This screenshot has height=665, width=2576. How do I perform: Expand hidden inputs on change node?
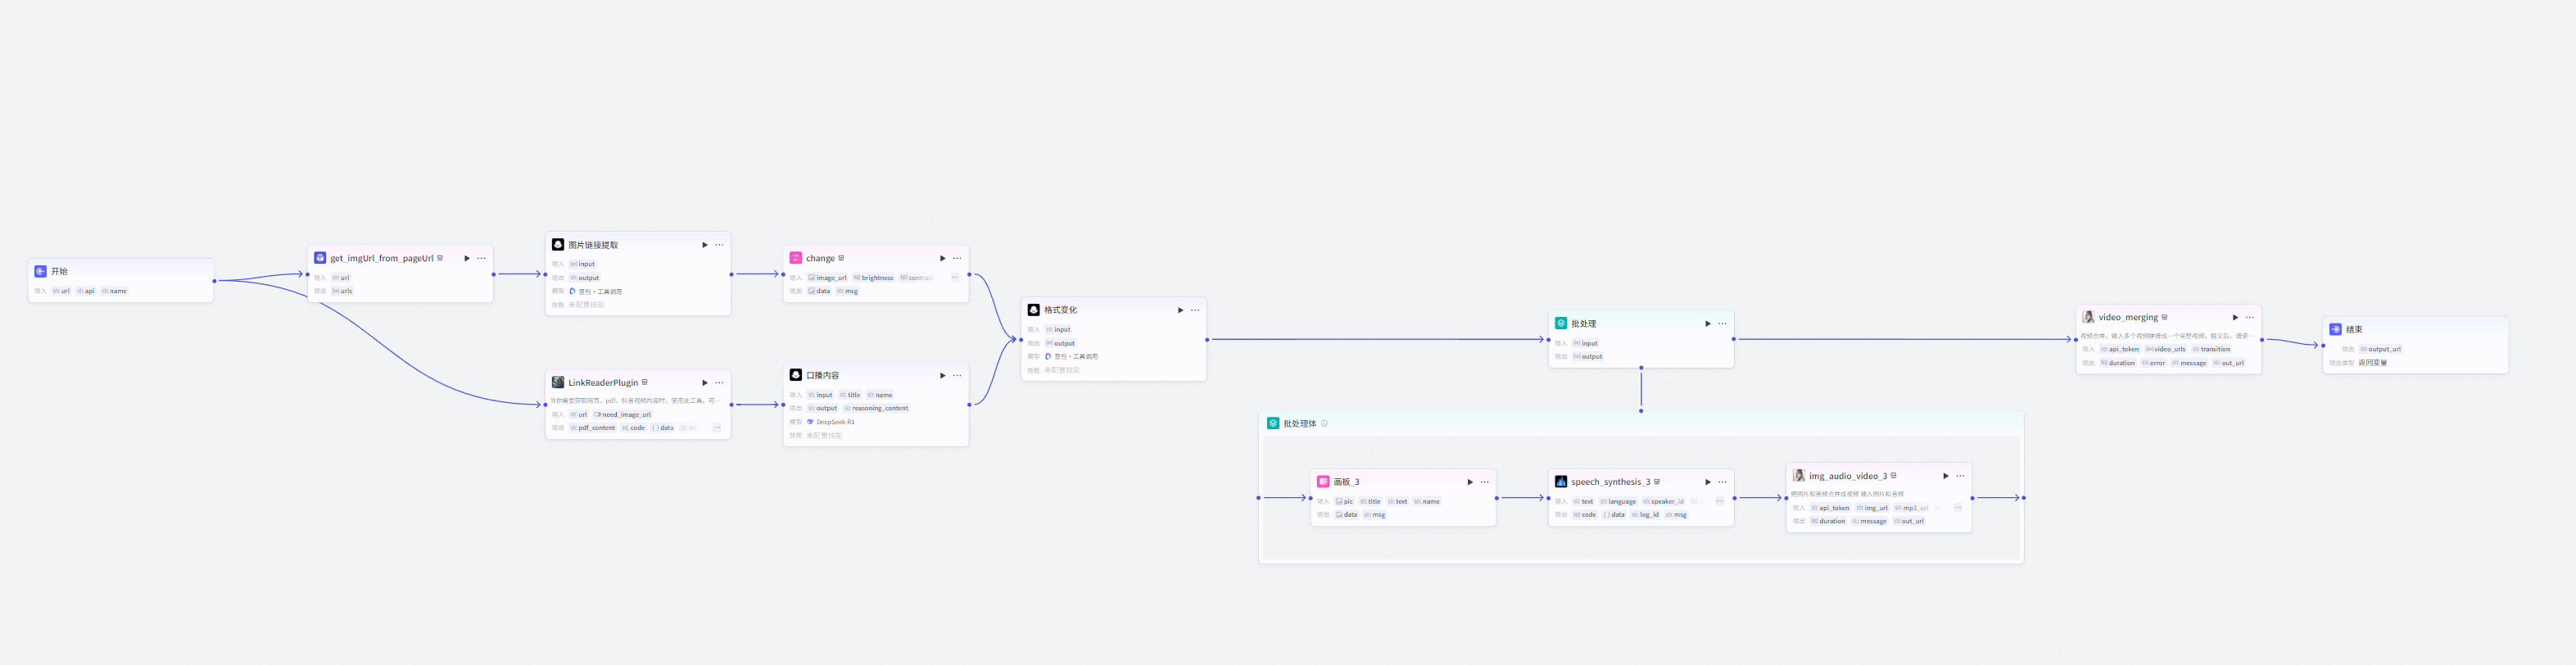pos(954,278)
